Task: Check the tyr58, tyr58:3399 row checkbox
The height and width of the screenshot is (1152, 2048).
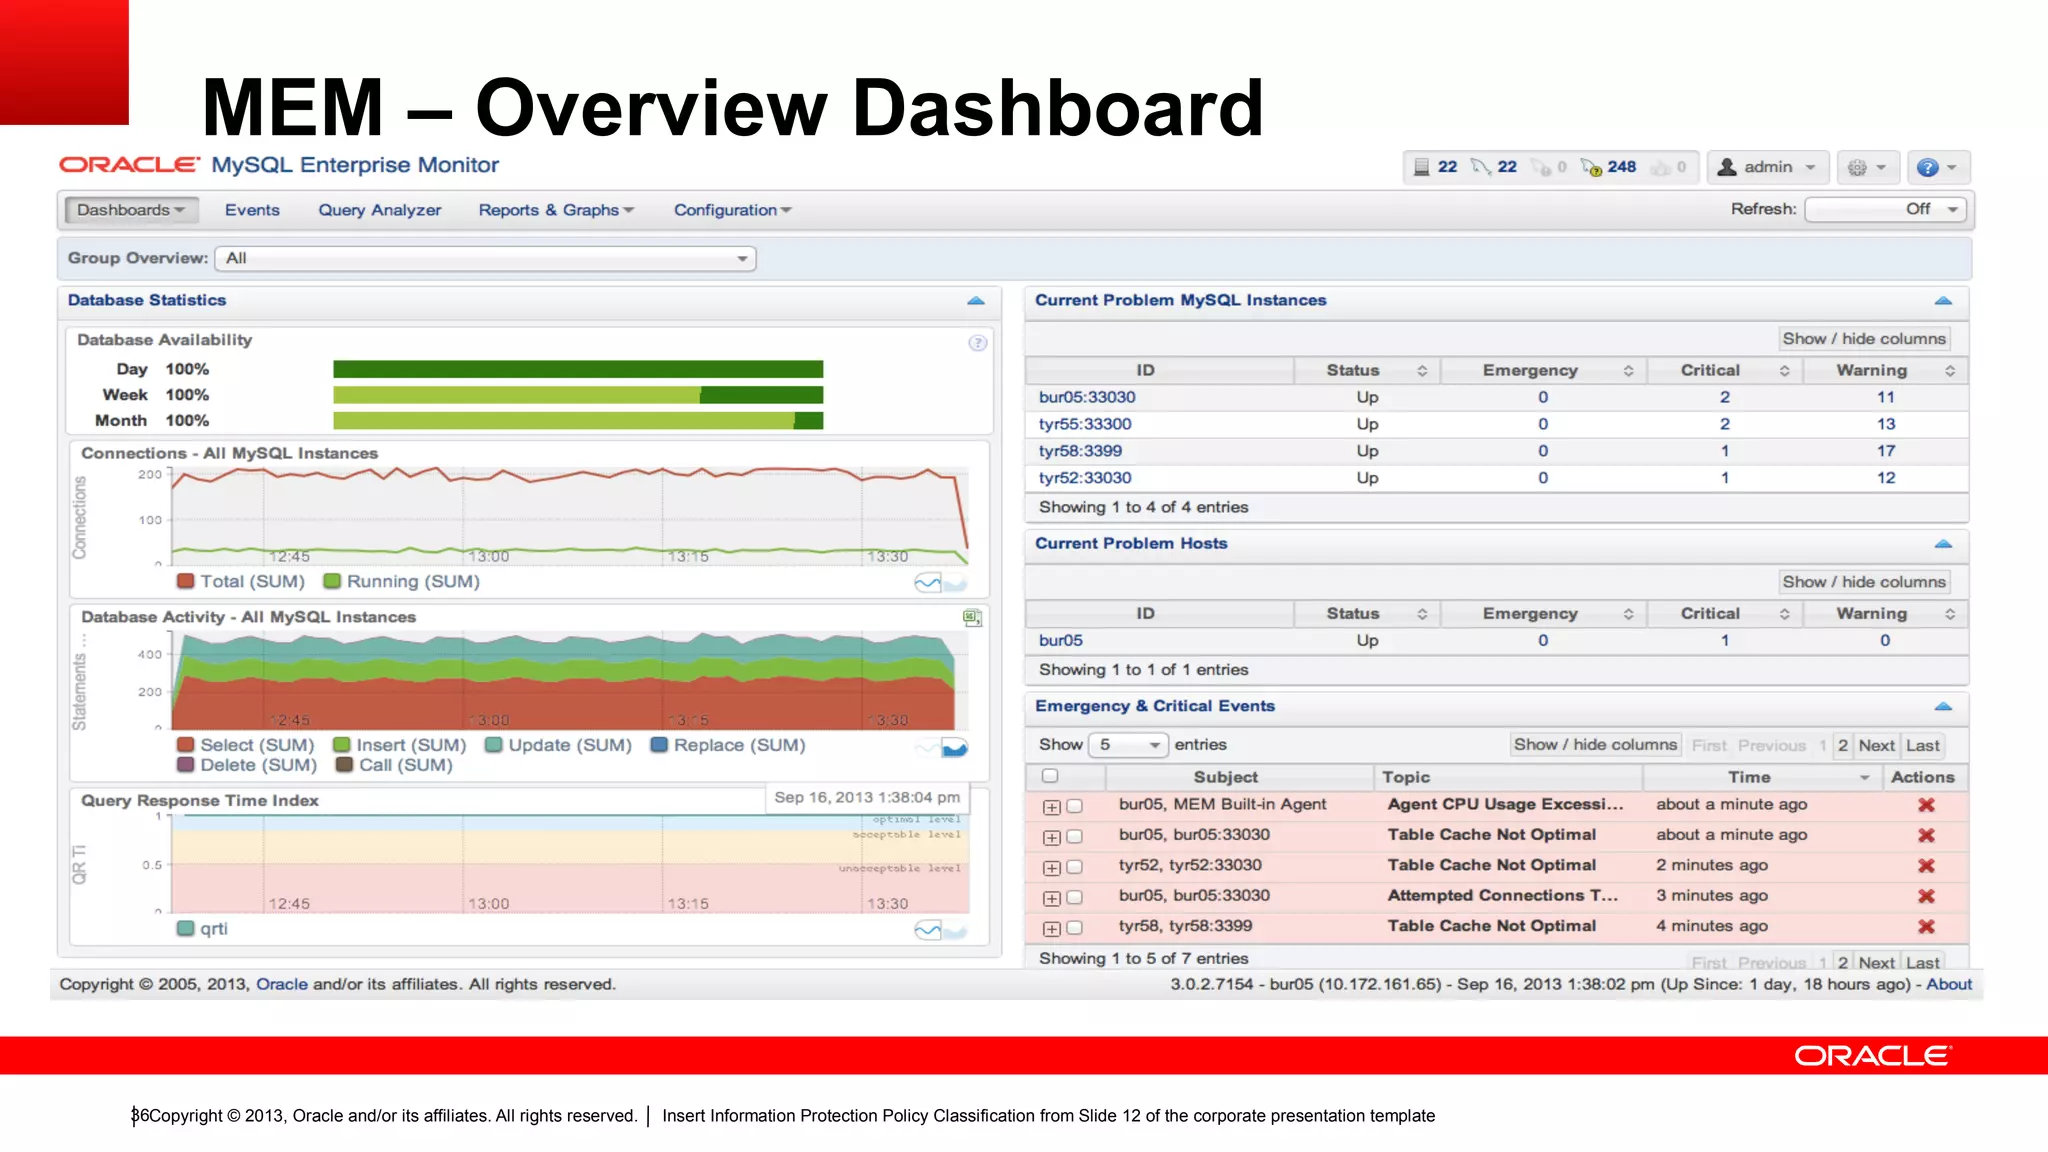Action: [1074, 928]
